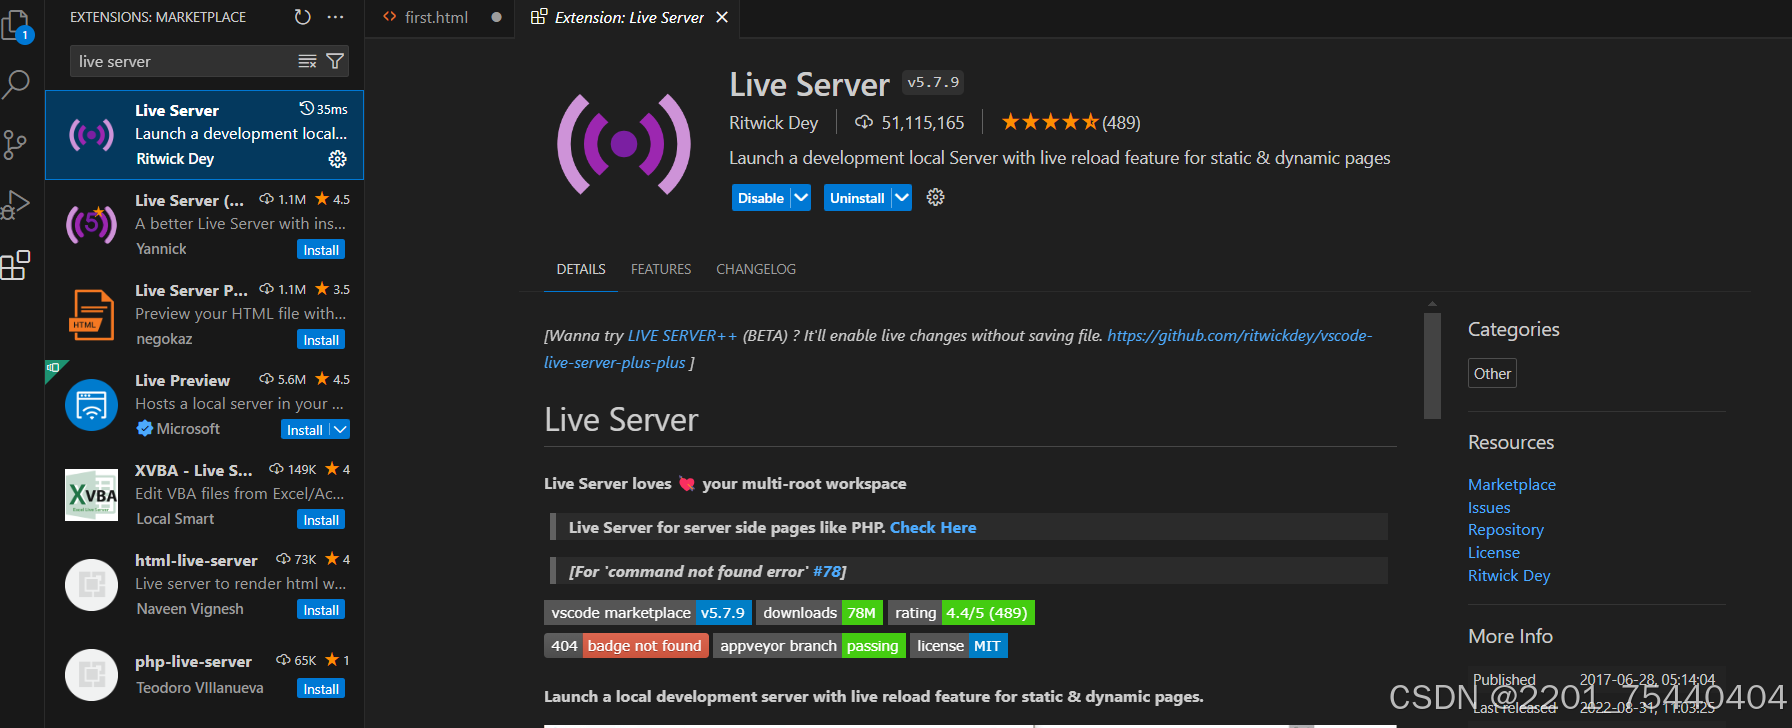Click the Other category tag
This screenshot has width=1792, height=728.
(x=1491, y=373)
